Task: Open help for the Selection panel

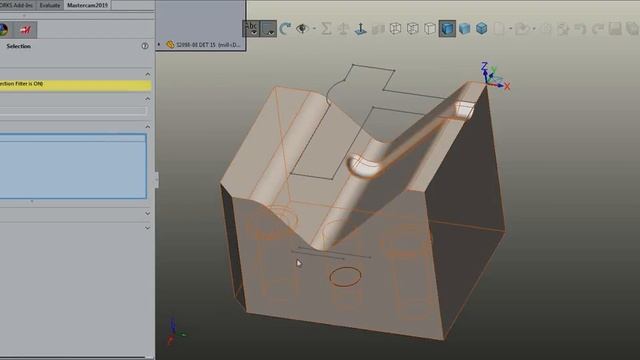Action: click(x=145, y=46)
